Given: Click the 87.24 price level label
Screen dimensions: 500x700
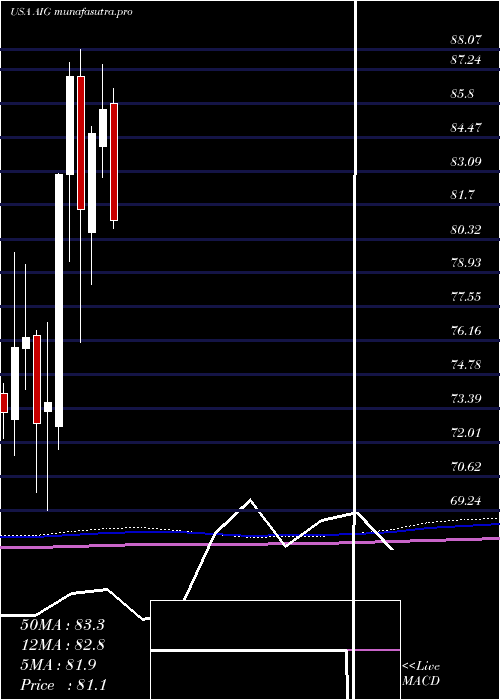Looking at the screenshot, I should point(466,60).
